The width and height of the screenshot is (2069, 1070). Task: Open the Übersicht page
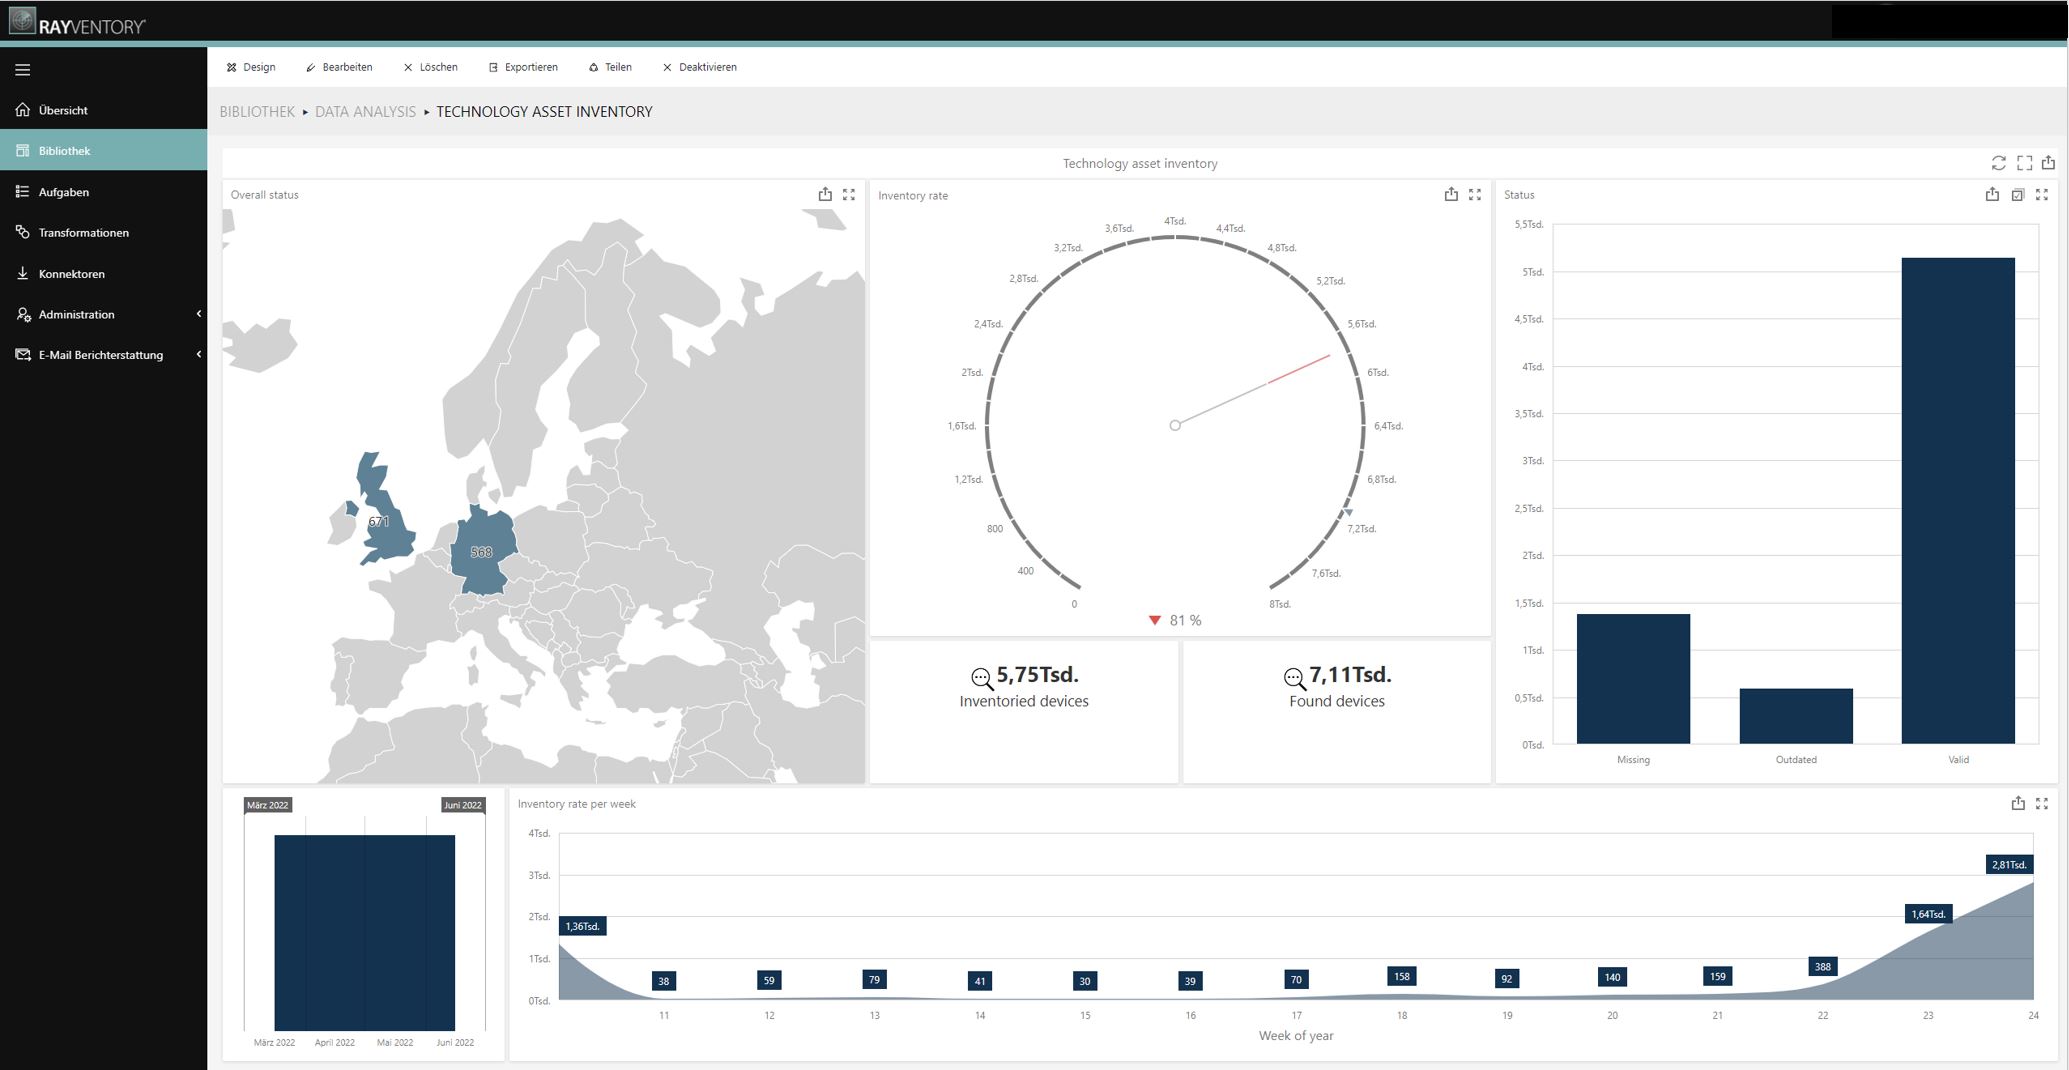click(63, 110)
